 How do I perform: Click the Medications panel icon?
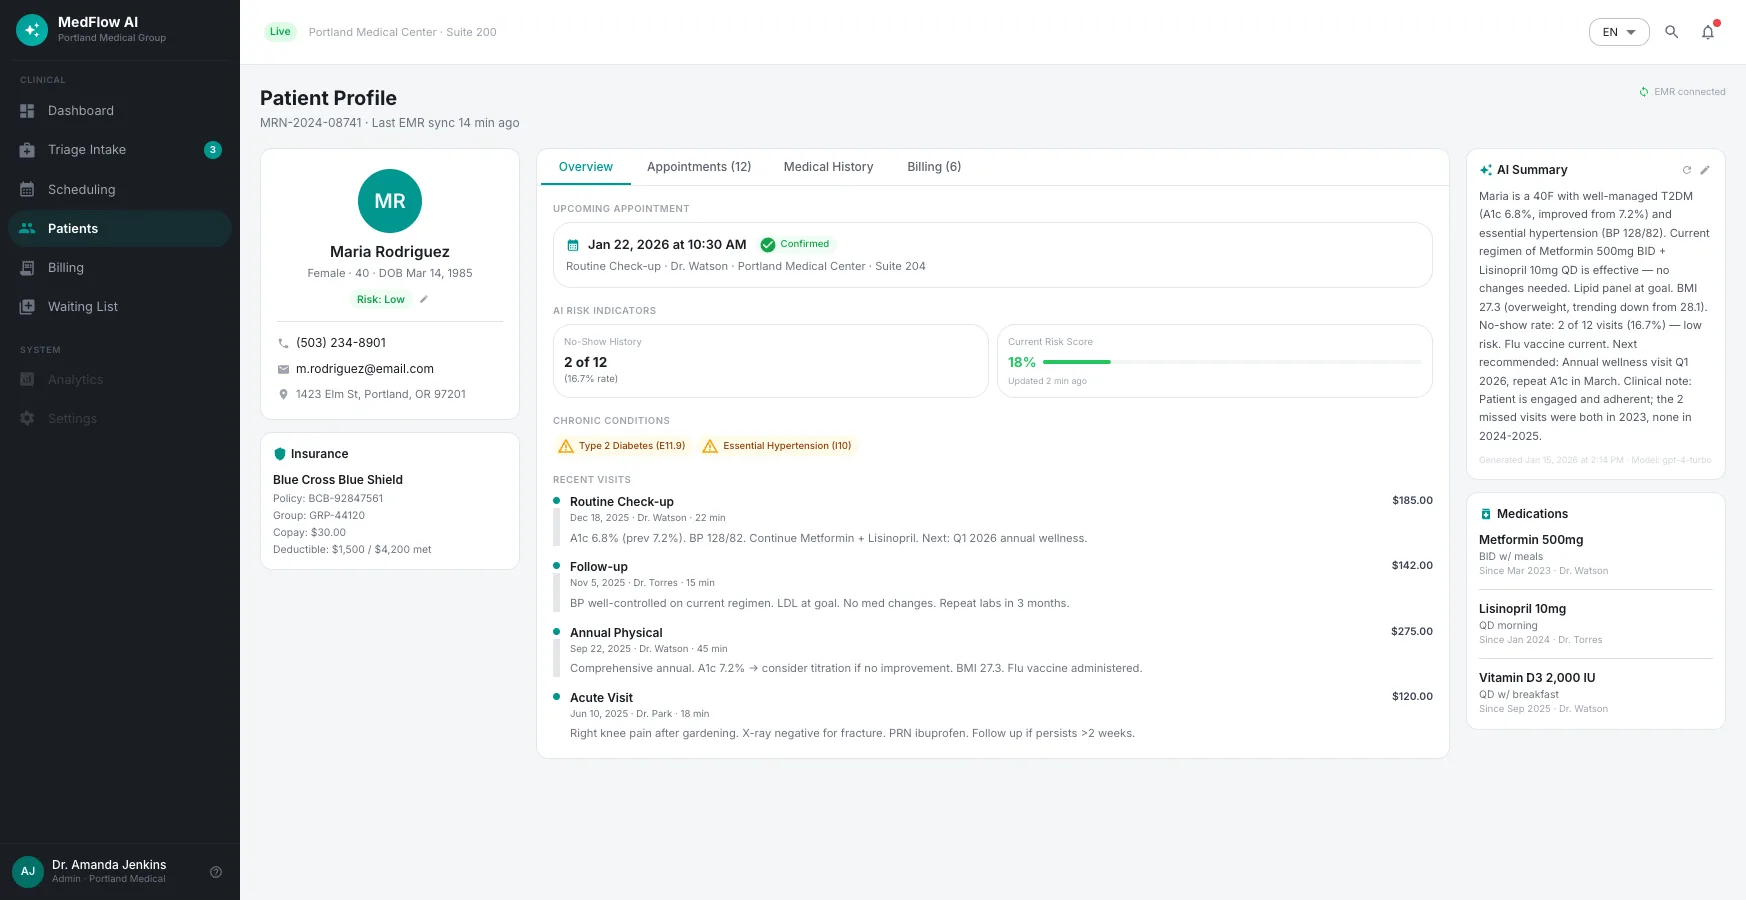point(1486,514)
